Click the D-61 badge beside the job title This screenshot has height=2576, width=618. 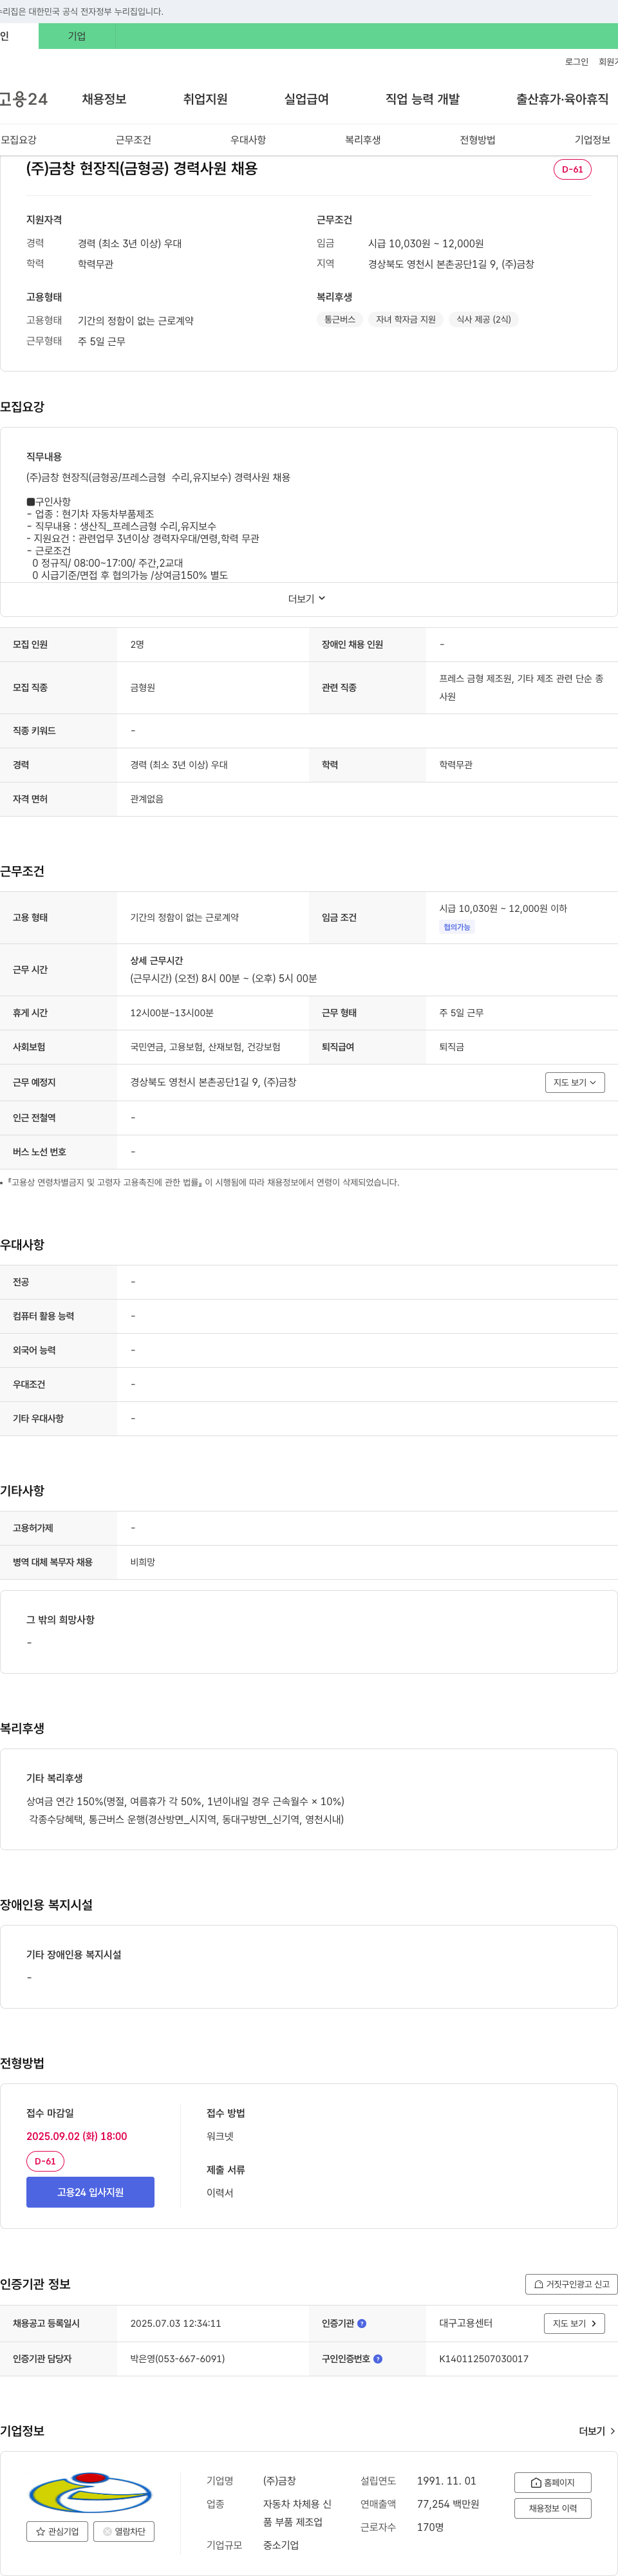pyautogui.click(x=572, y=169)
